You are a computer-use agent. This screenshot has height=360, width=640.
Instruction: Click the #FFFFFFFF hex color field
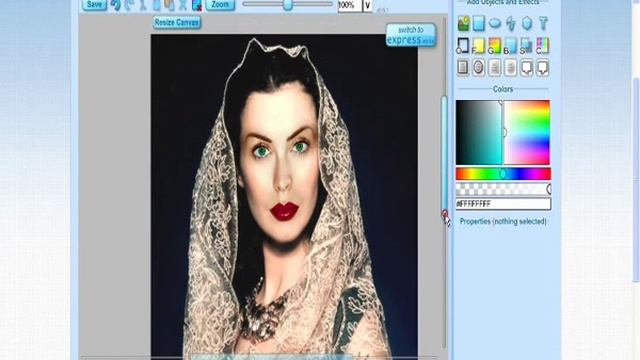(503, 204)
